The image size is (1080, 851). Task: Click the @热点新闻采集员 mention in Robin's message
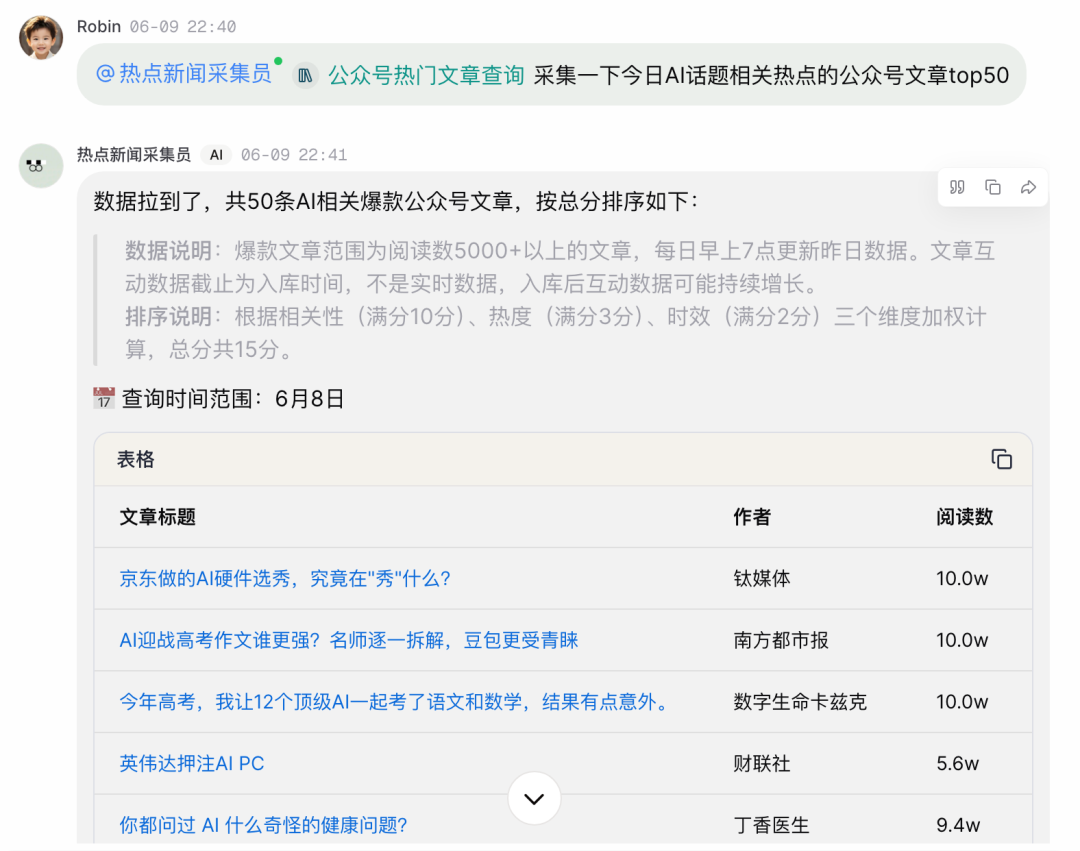coord(183,74)
